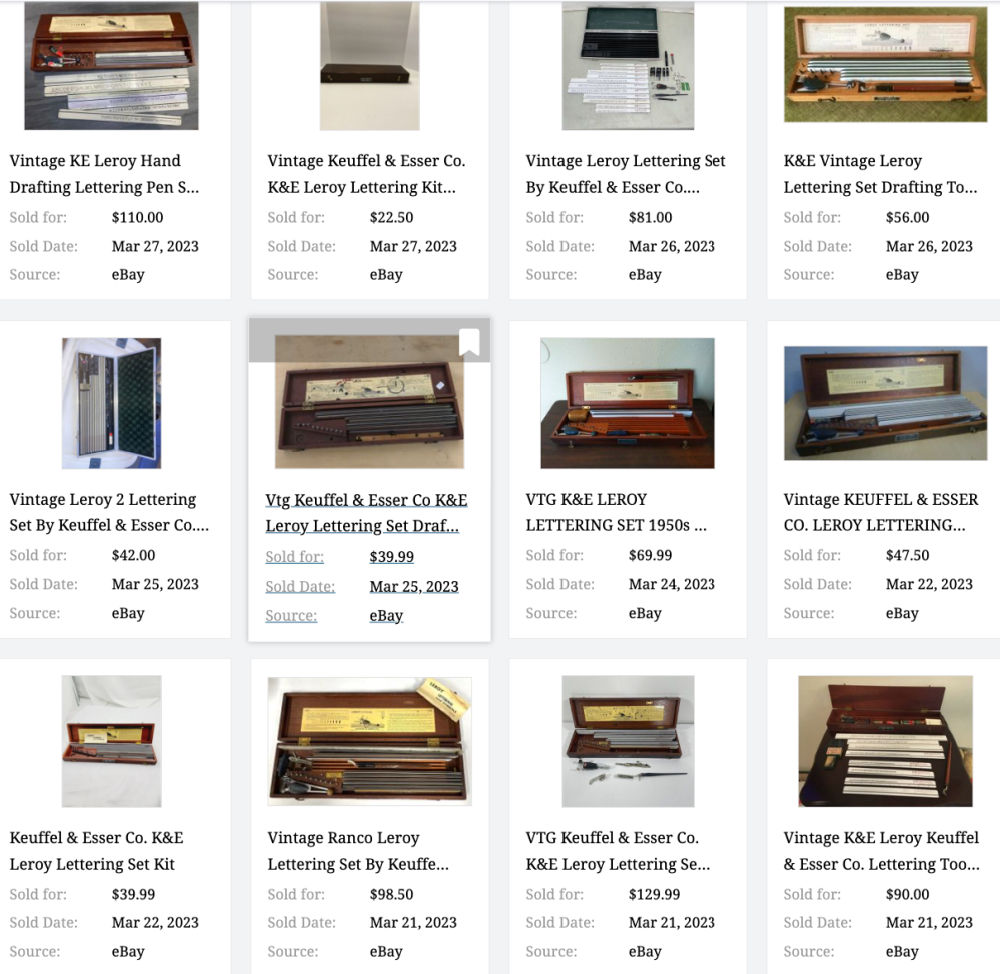1000x974 pixels.
Task: Open the Vintage Leroy 2 Lettering Set thumbnail
Action: 111,403
